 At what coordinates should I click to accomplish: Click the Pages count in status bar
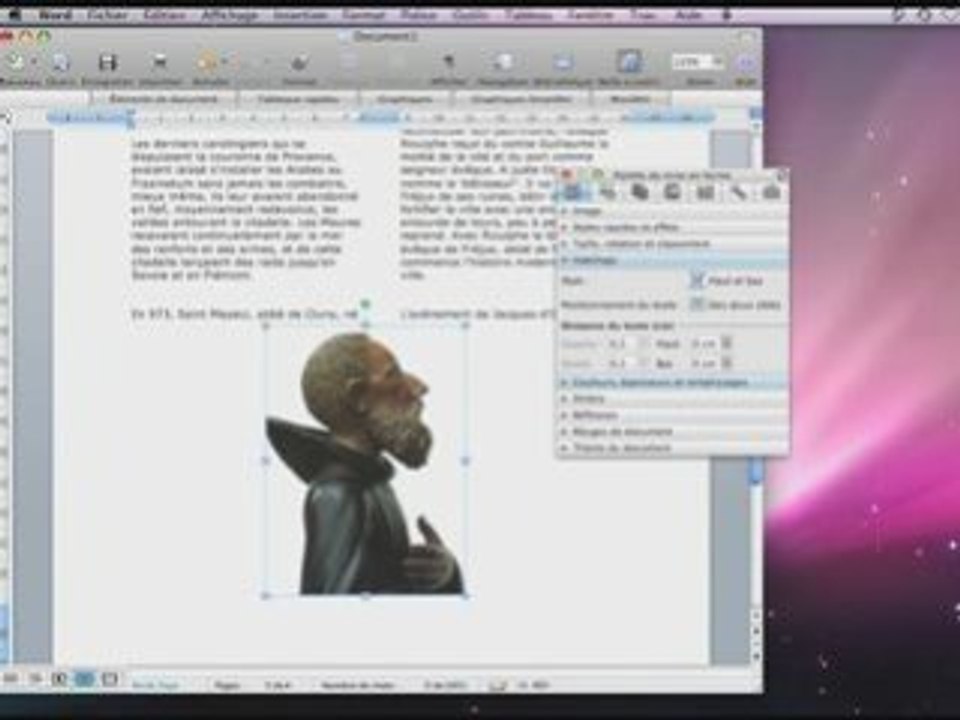click(x=252, y=685)
